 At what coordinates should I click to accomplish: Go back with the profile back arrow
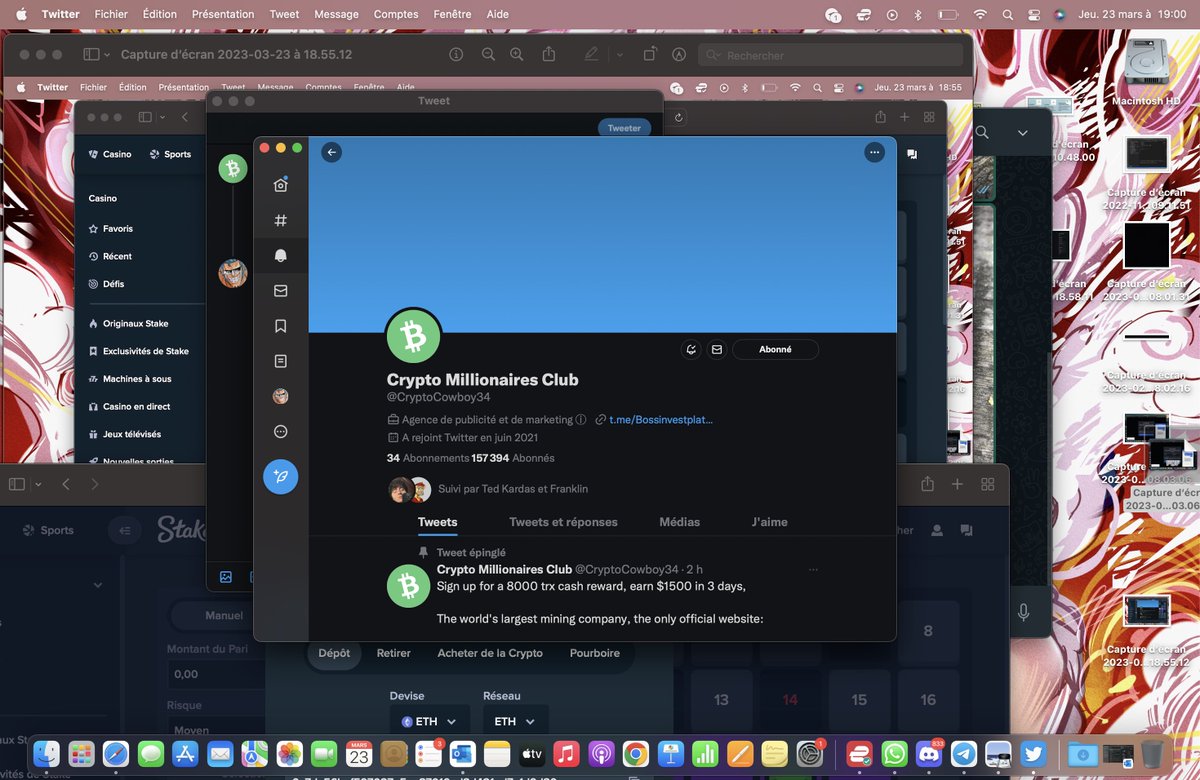[332, 152]
